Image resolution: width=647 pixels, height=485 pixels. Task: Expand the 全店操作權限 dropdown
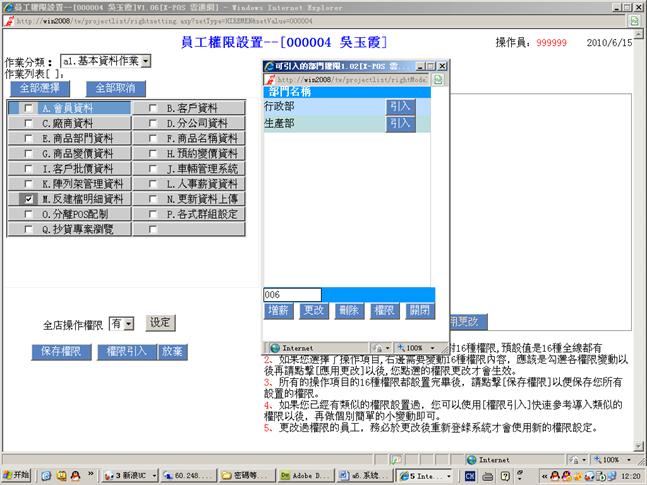pos(128,324)
